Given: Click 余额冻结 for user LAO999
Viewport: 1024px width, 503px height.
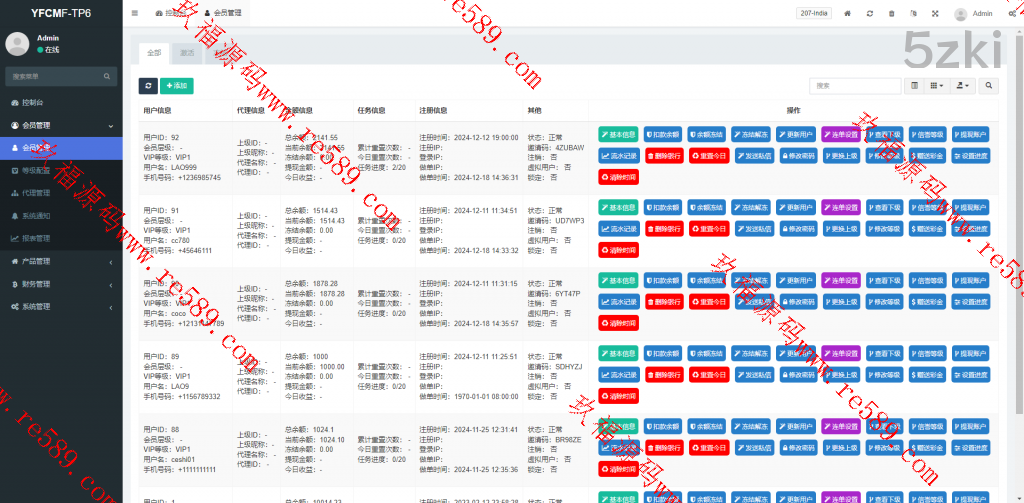Looking at the screenshot, I should click(706, 135).
